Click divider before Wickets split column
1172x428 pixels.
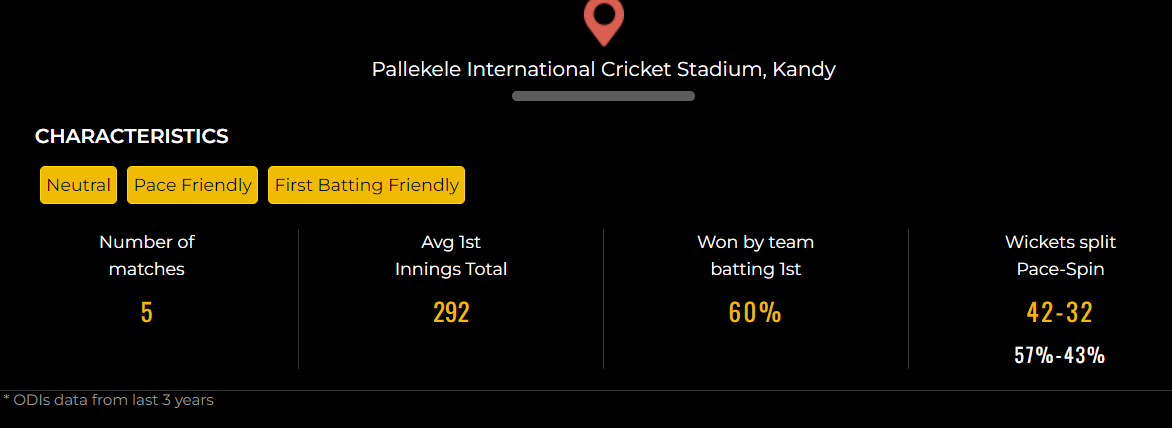pyautogui.click(x=909, y=298)
